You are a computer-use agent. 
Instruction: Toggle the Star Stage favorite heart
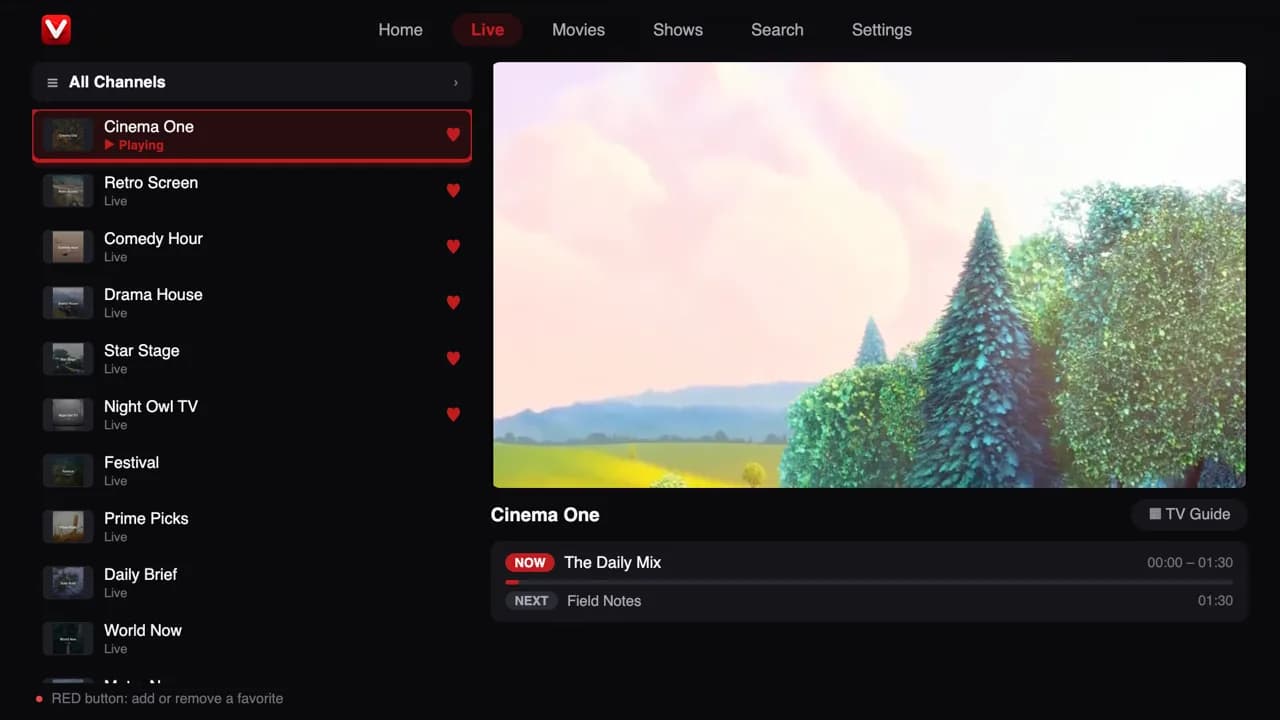(x=453, y=358)
